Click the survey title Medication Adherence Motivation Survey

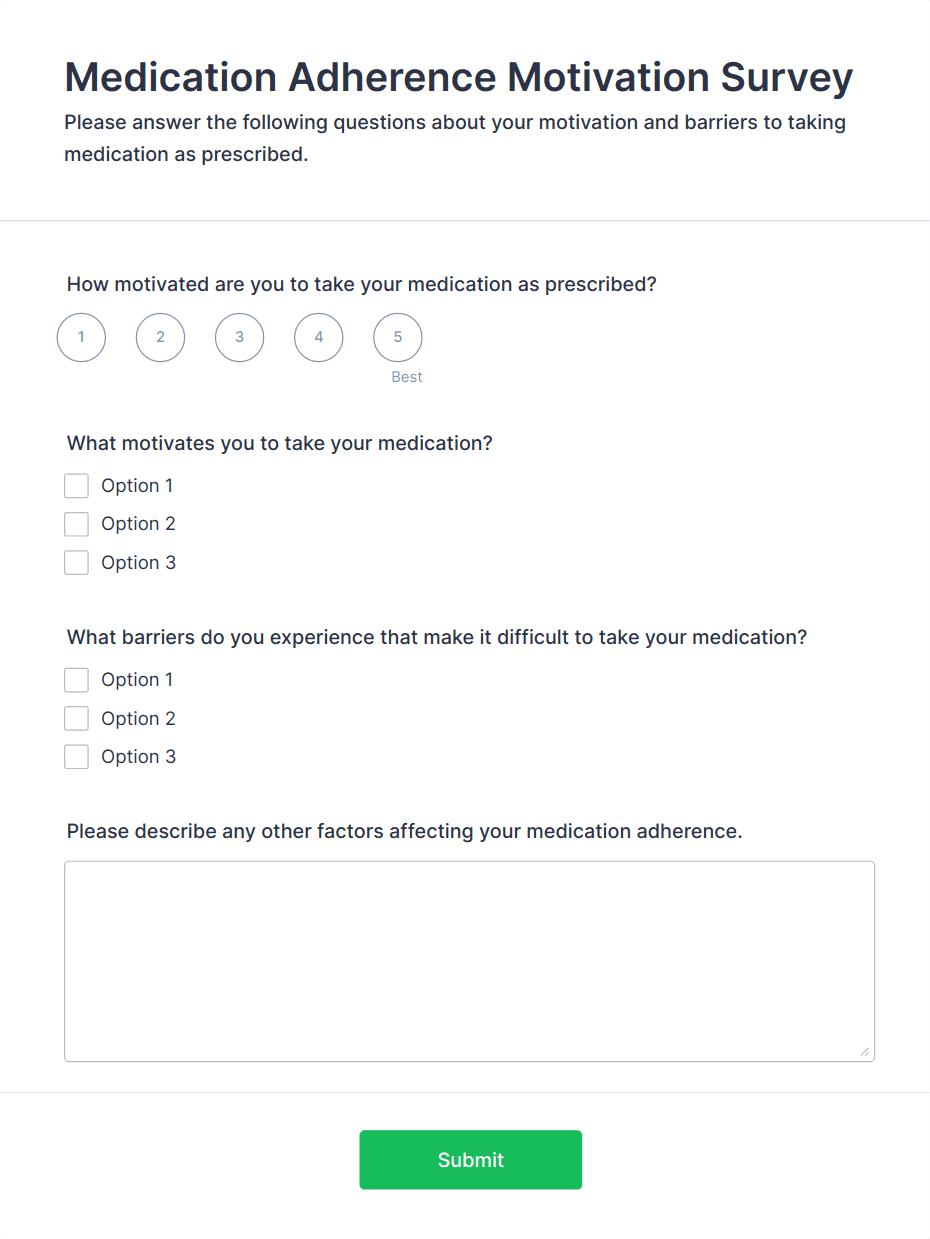[458, 77]
